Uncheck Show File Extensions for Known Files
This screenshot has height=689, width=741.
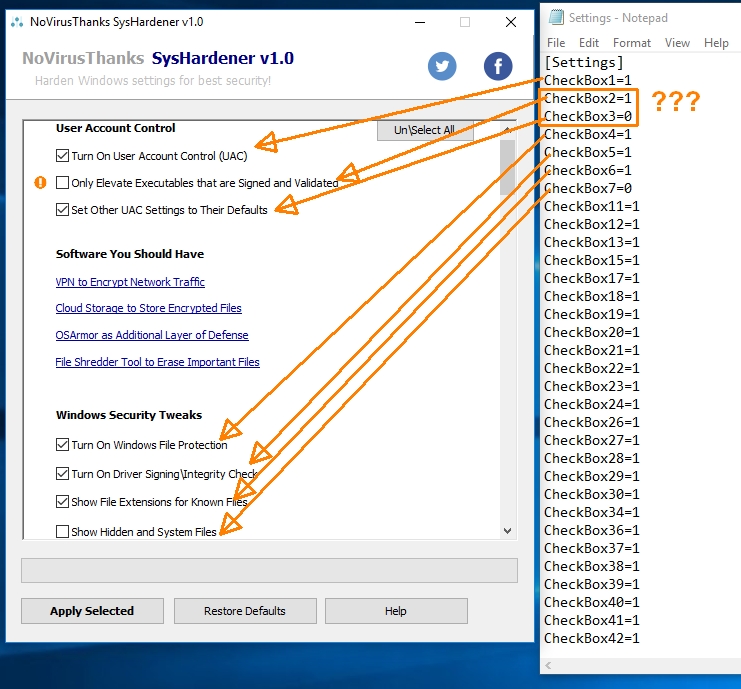62,501
